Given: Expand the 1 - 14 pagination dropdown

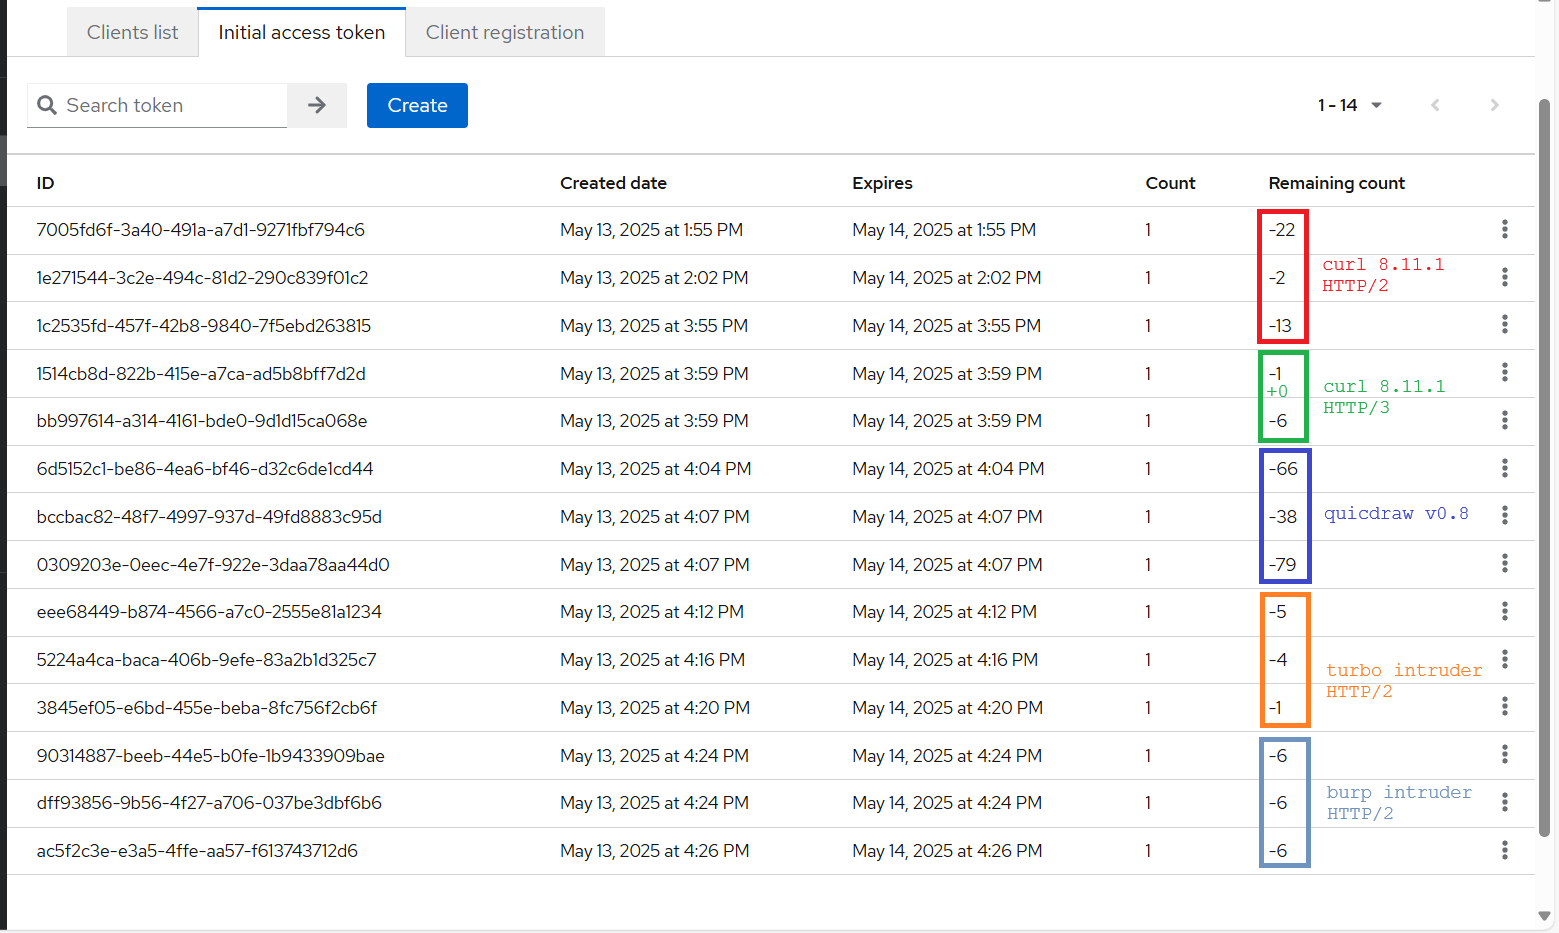Looking at the screenshot, I should pos(1349,105).
